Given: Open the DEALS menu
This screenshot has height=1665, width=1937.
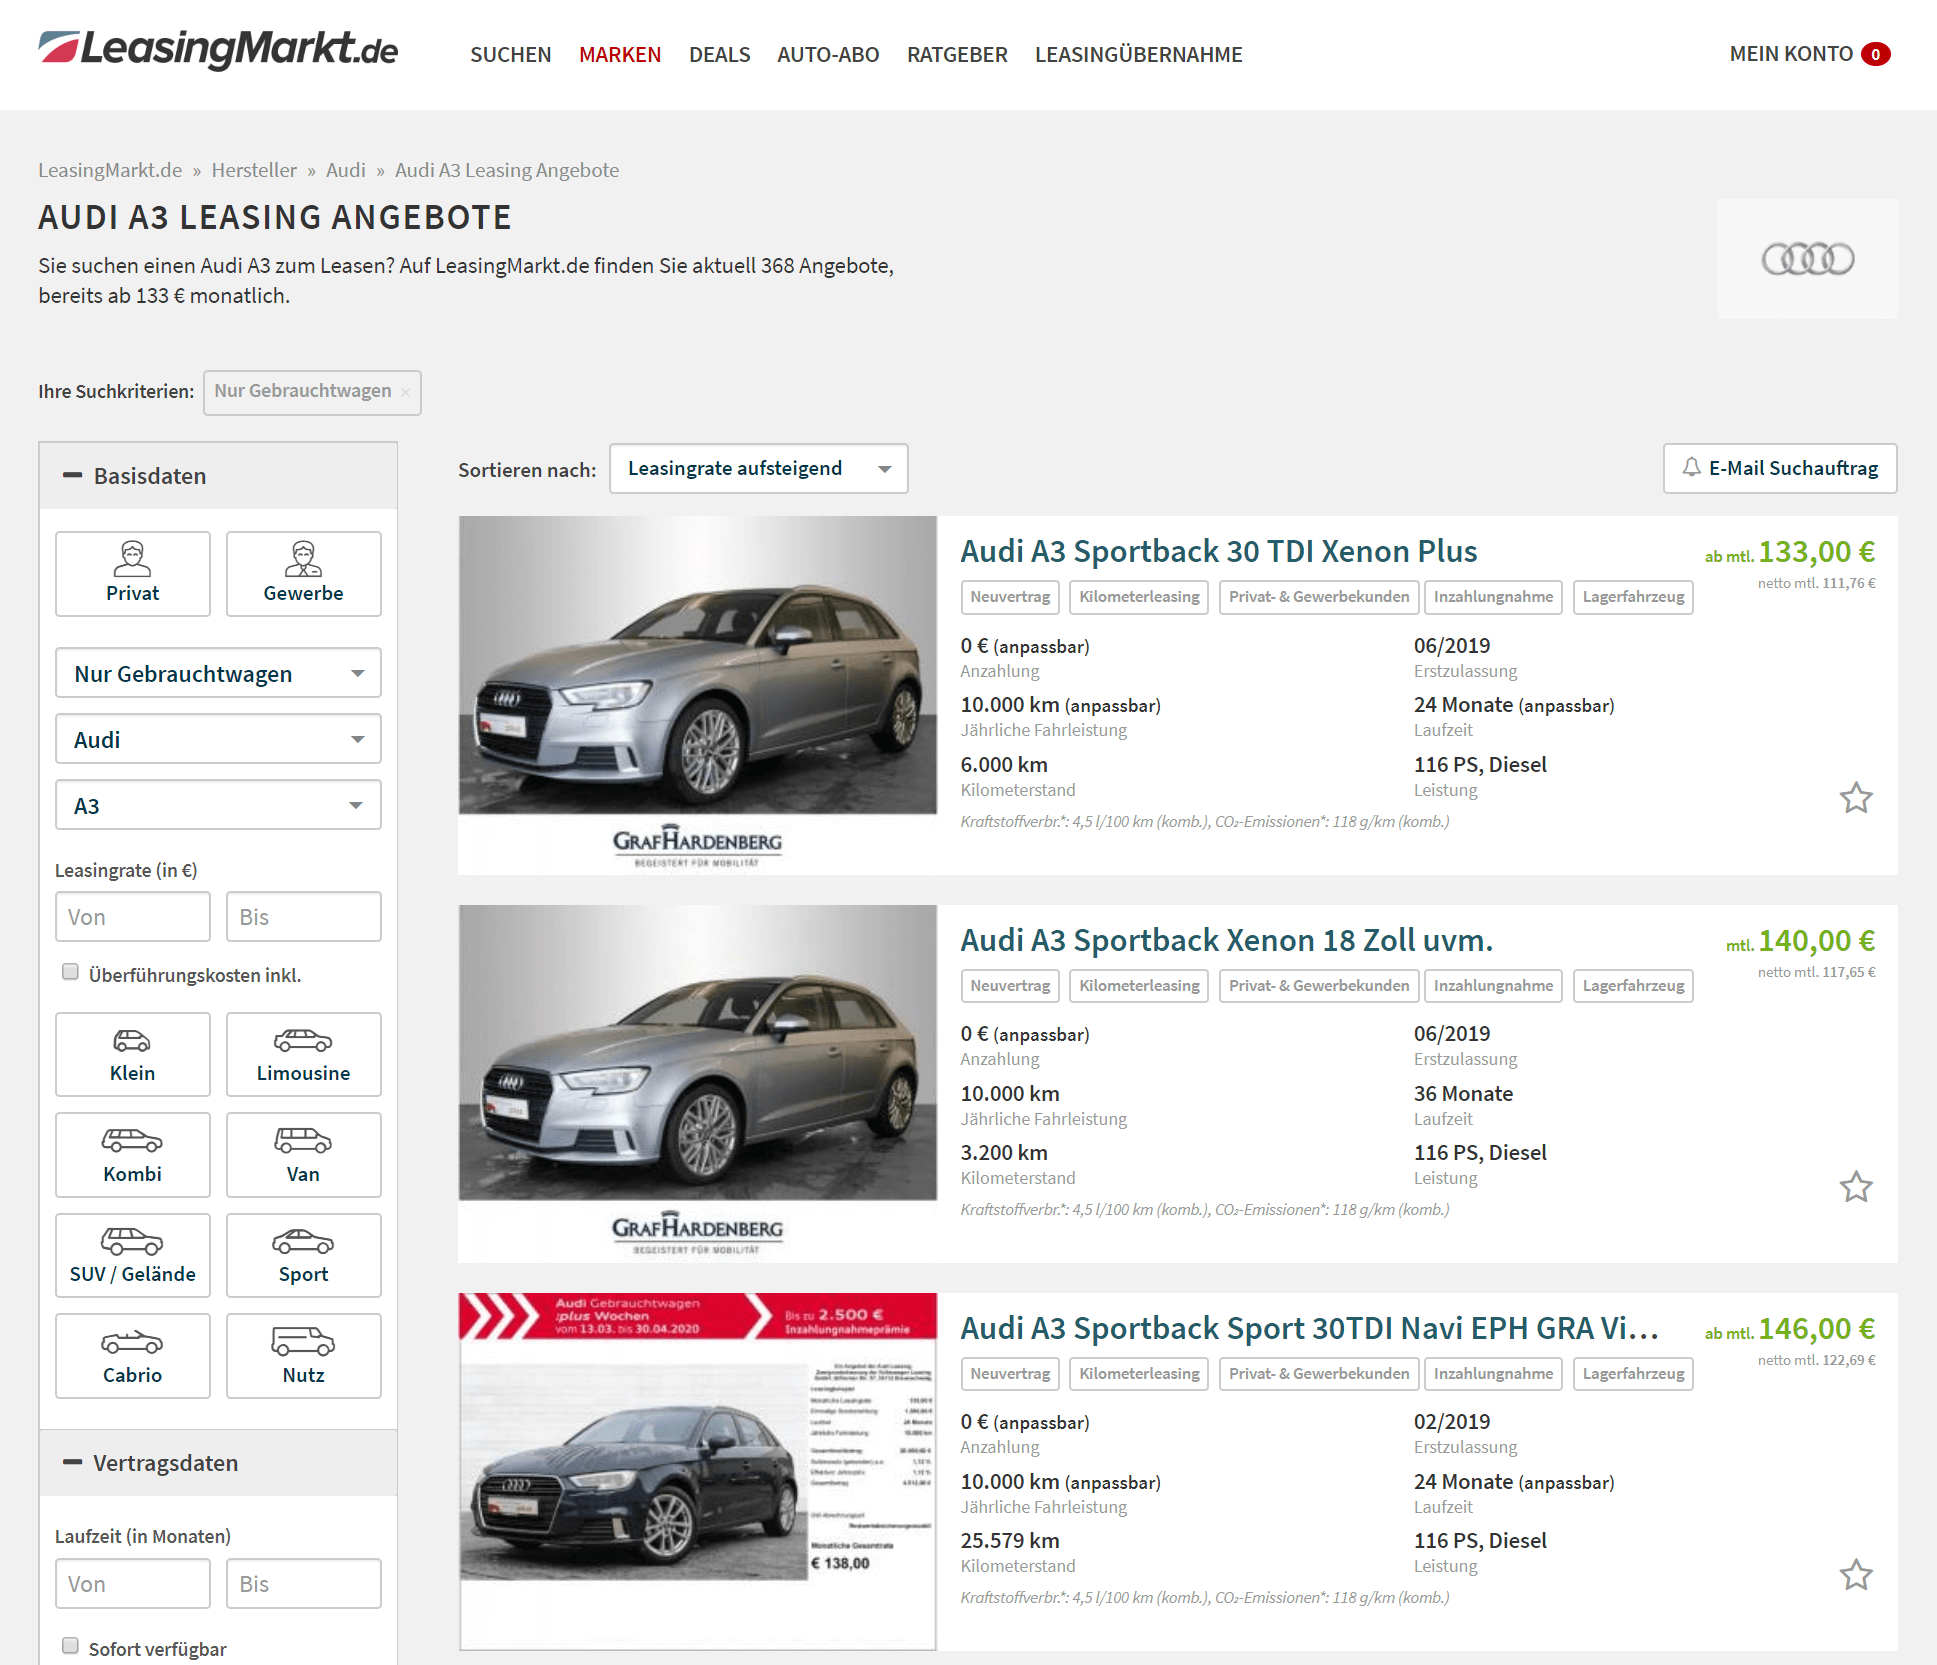Looking at the screenshot, I should 719,54.
